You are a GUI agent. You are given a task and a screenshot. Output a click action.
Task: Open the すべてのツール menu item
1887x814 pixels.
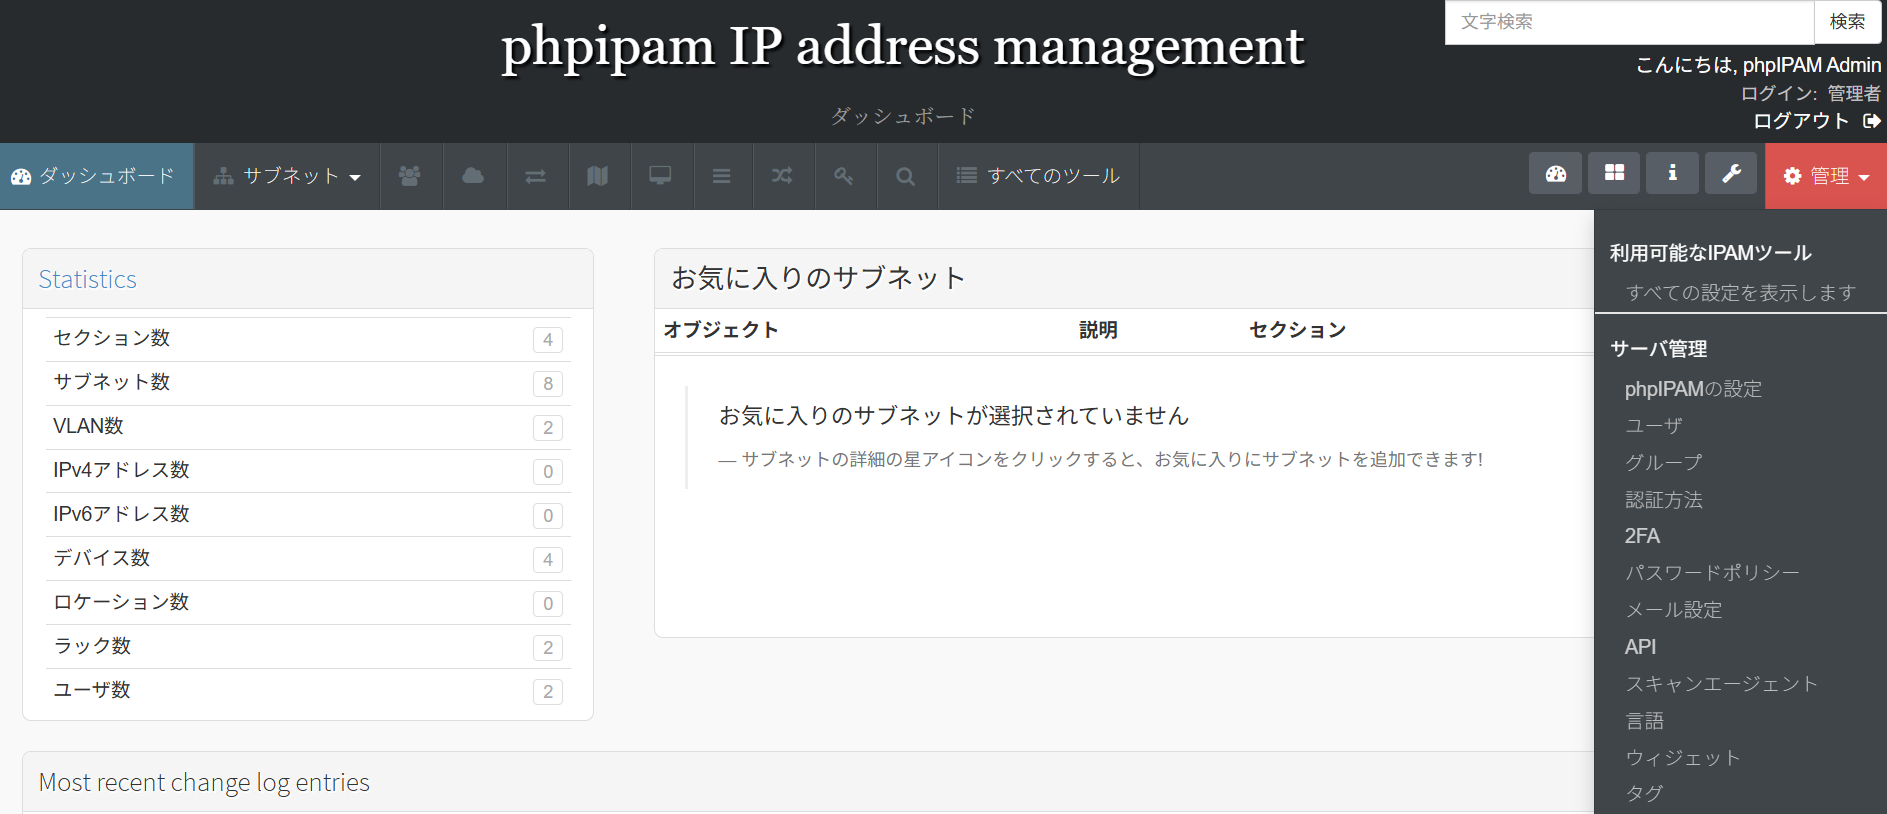(x=1038, y=176)
